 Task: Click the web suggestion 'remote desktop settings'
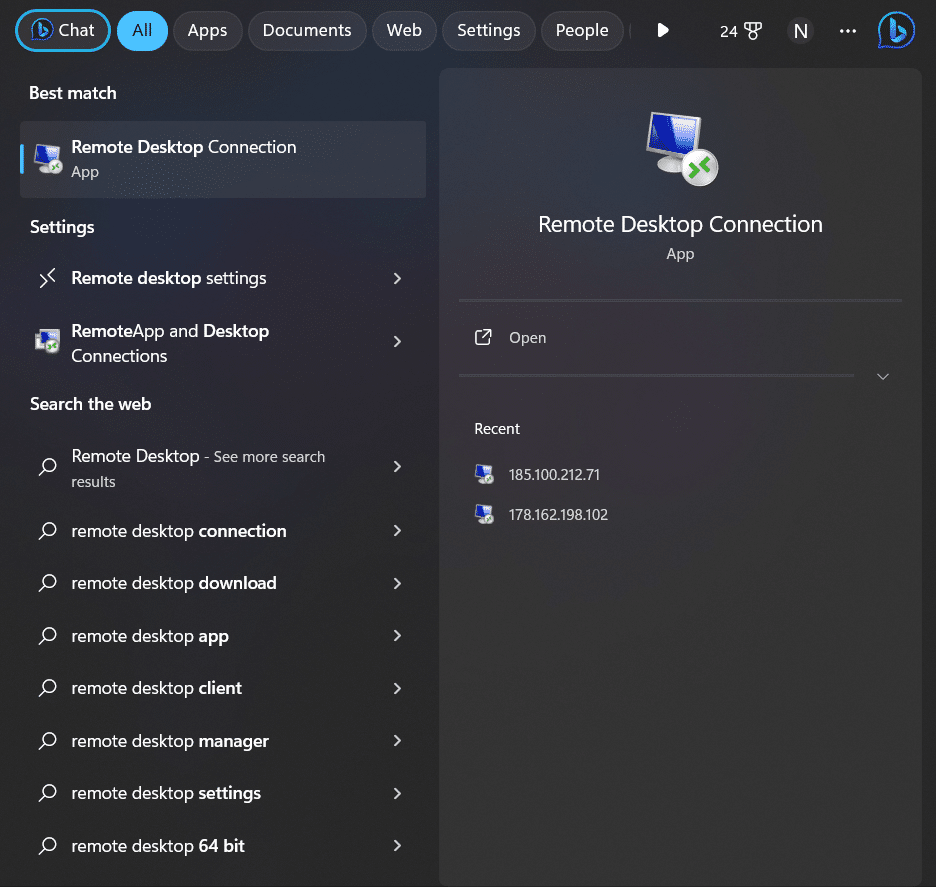pos(223,793)
